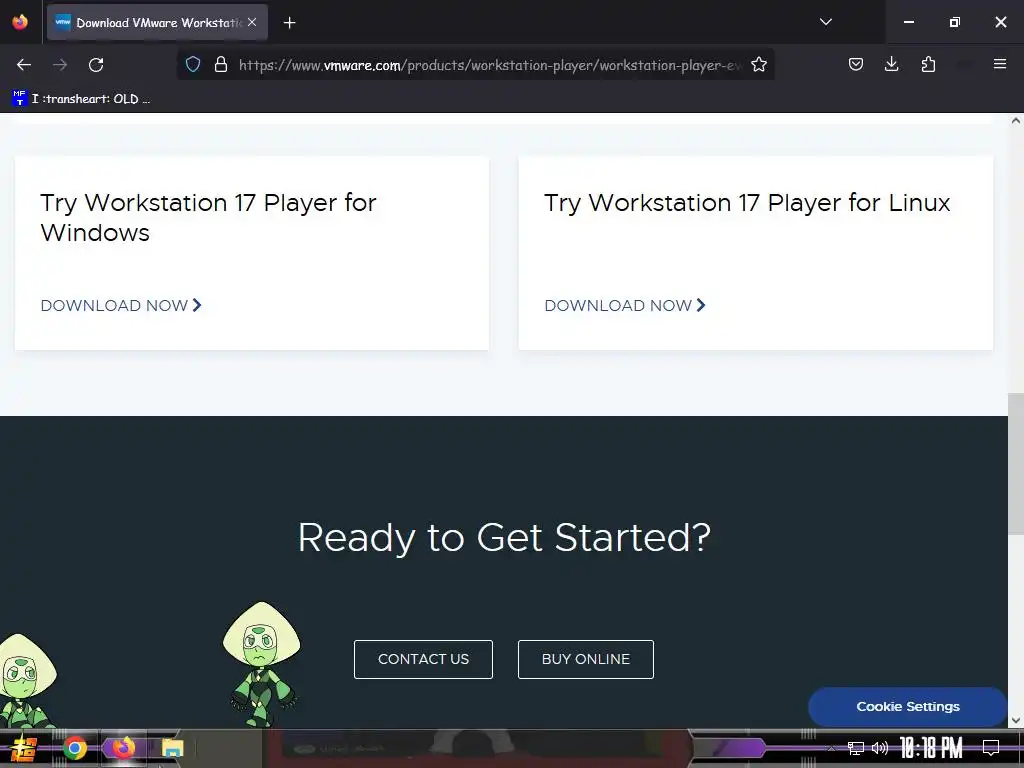This screenshot has width=1024, height=768.
Task: Close the Download VMware Workstation tab
Action: (x=252, y=22)
